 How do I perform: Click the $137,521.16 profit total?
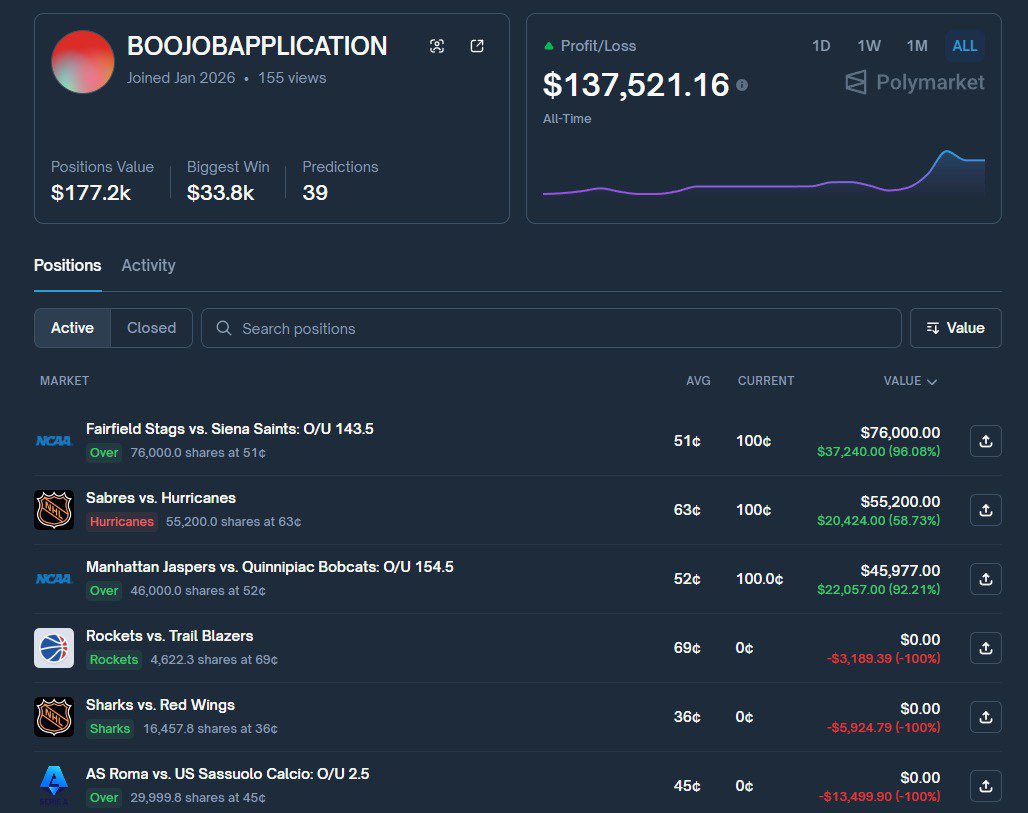[x=636, y=85]
